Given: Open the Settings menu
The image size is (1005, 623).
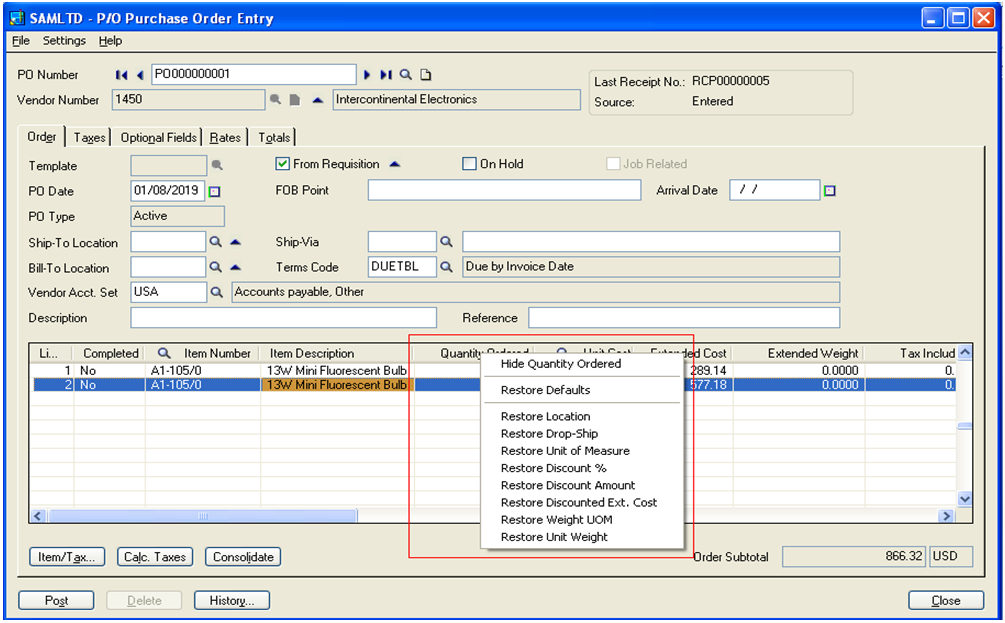Looking at the screenshot, I should pyautogui.click(x=64, y=40).
